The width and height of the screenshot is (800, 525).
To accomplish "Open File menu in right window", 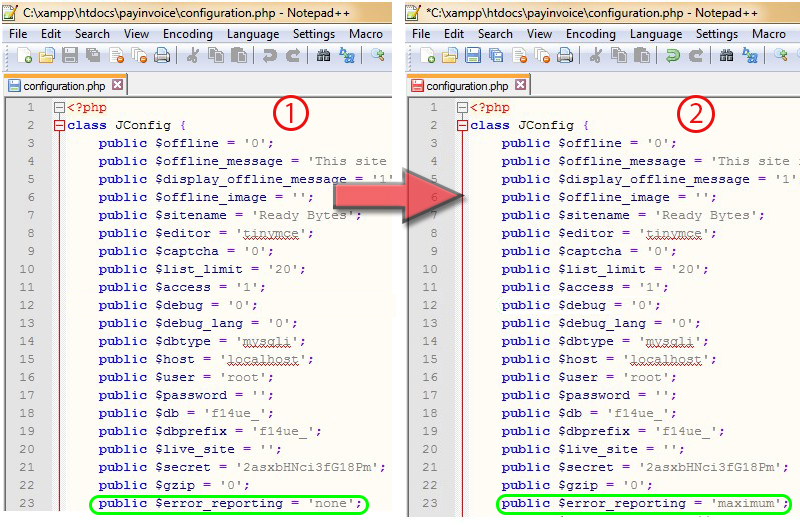I will 421,34.
